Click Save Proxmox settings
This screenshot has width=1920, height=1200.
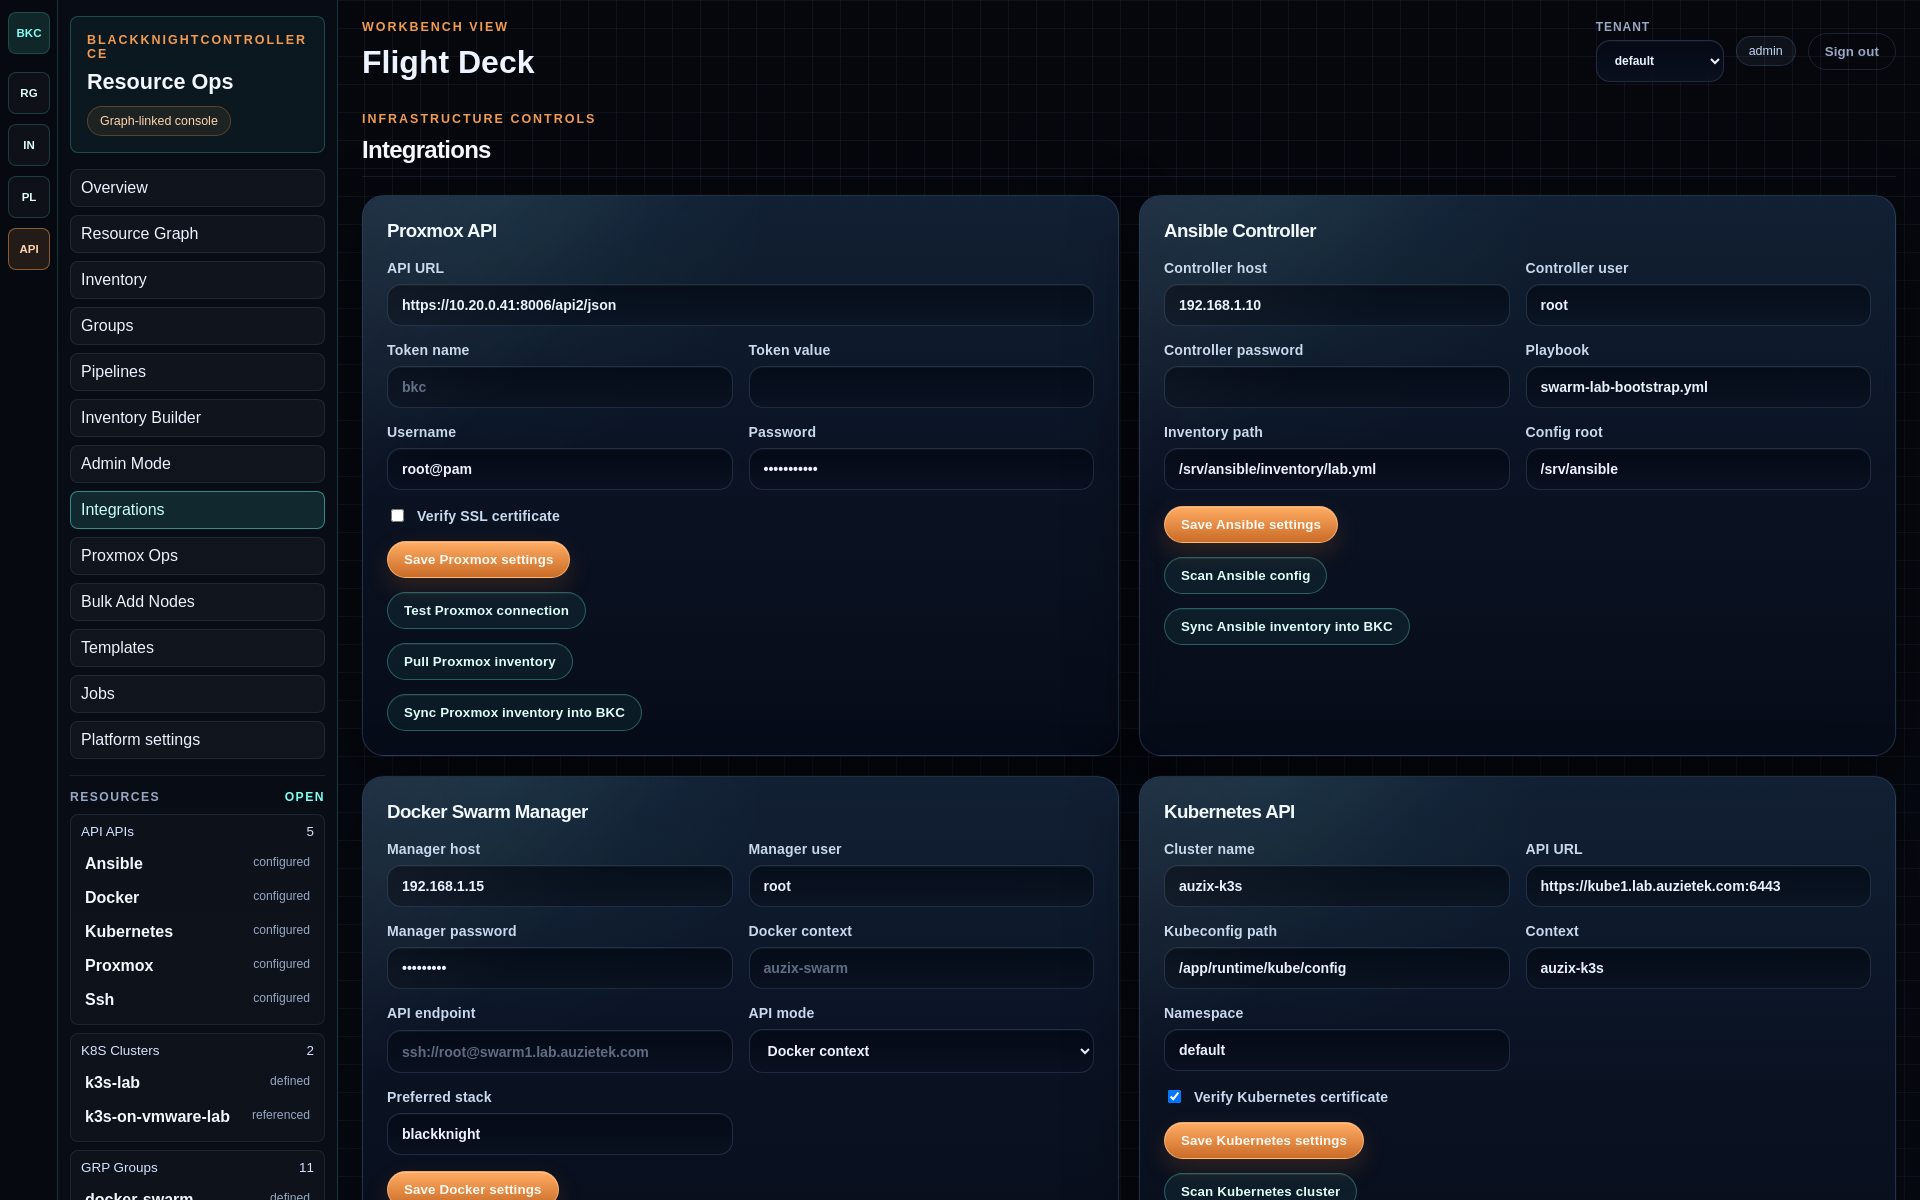click(478, 560)
